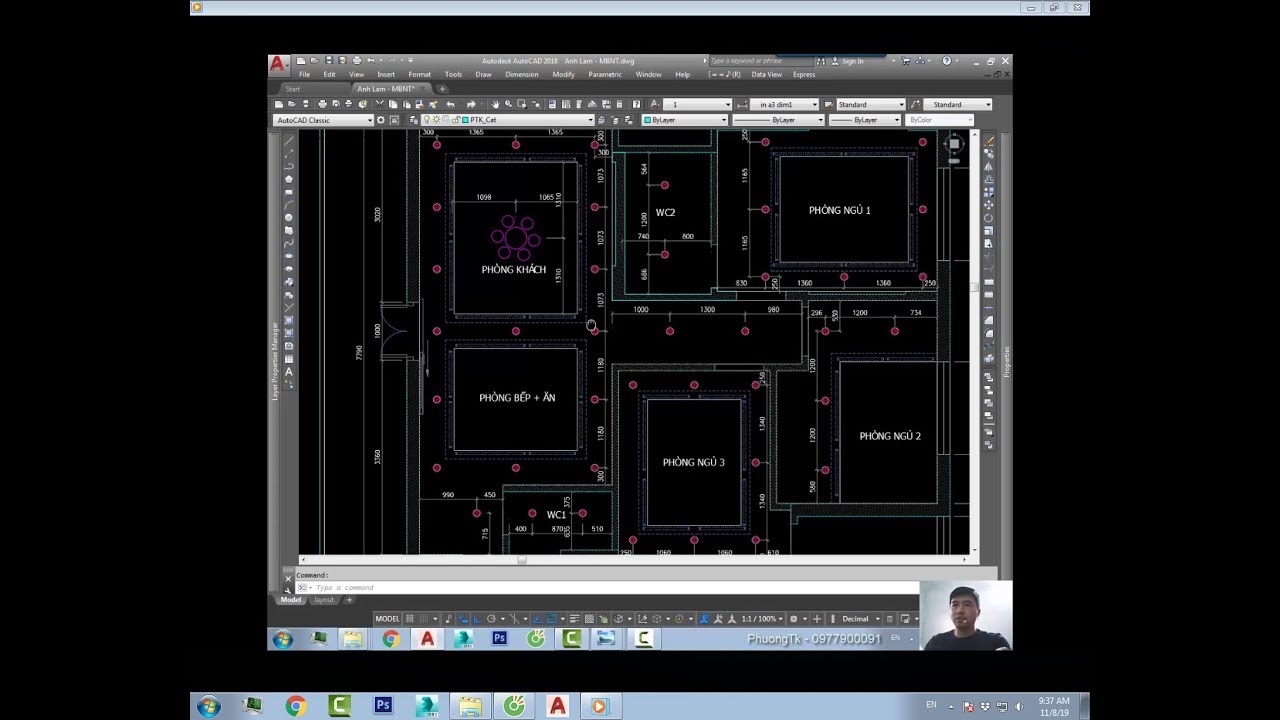The image size is (1280, 720).
Task: Open Photoshop from Windows taskbar
Action: [x=383, y=706]
